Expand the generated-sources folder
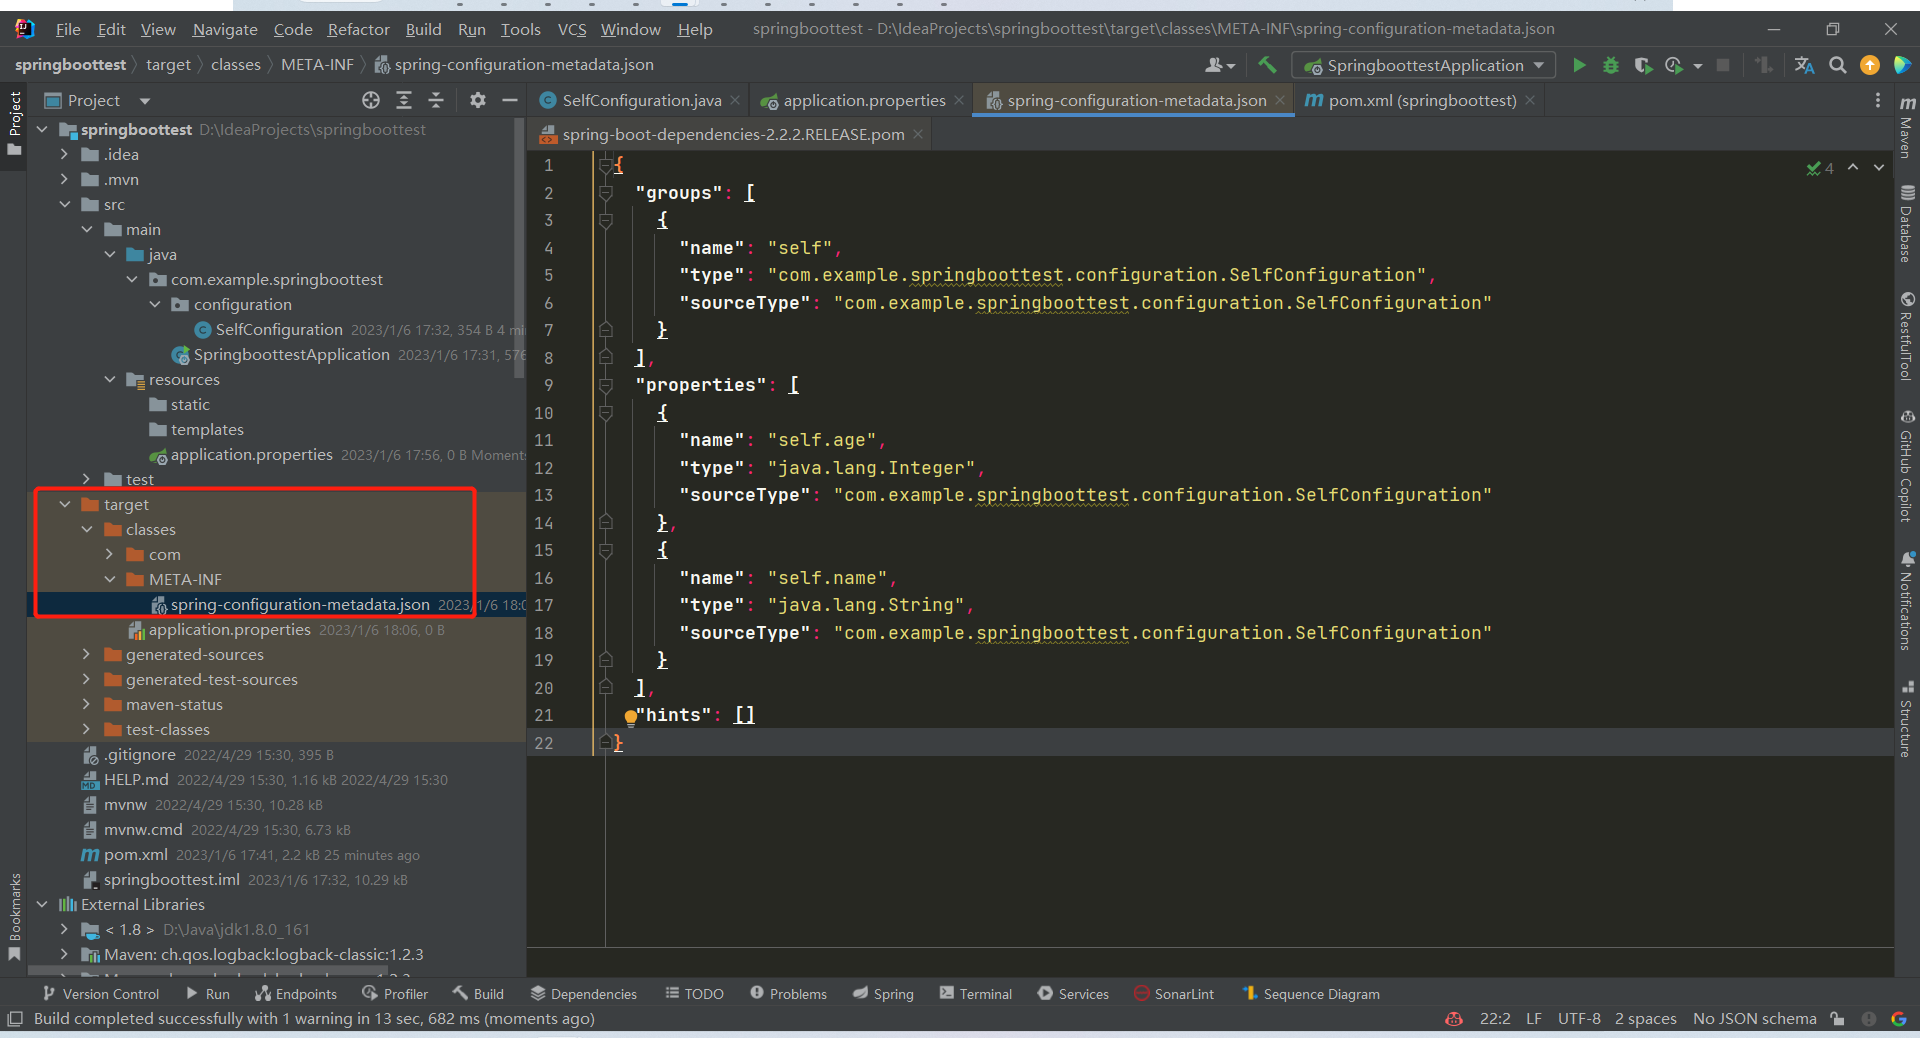The width and height of the screenshot is (1920, 1038). coord(87,654)
